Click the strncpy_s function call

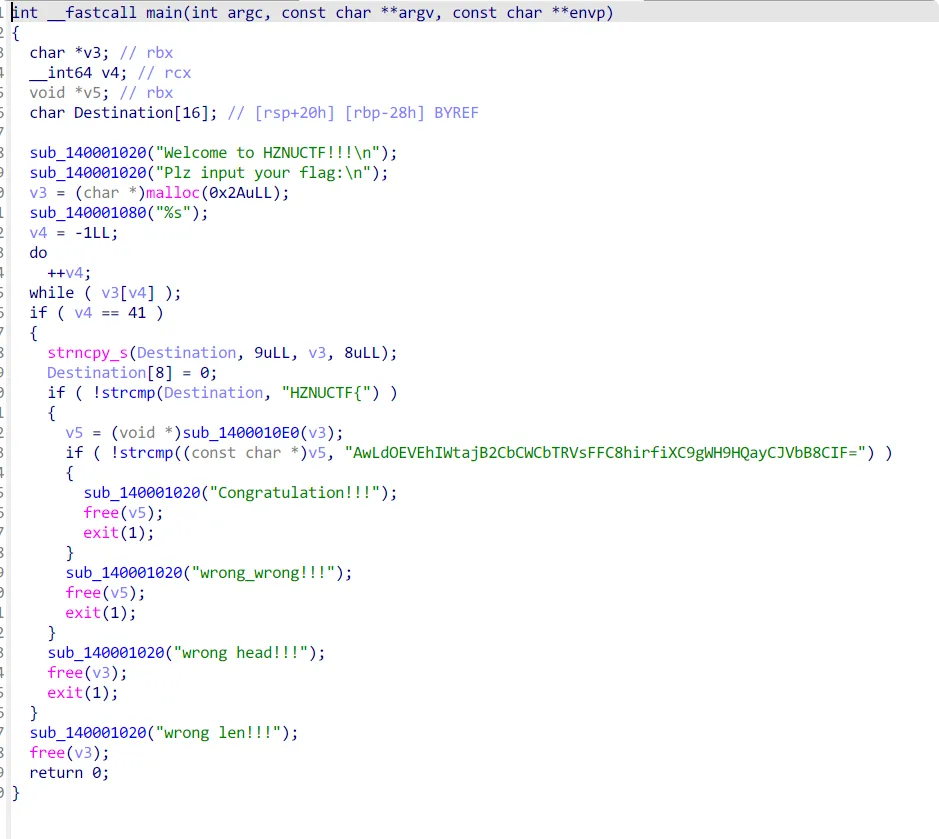[x=87, y=353]
